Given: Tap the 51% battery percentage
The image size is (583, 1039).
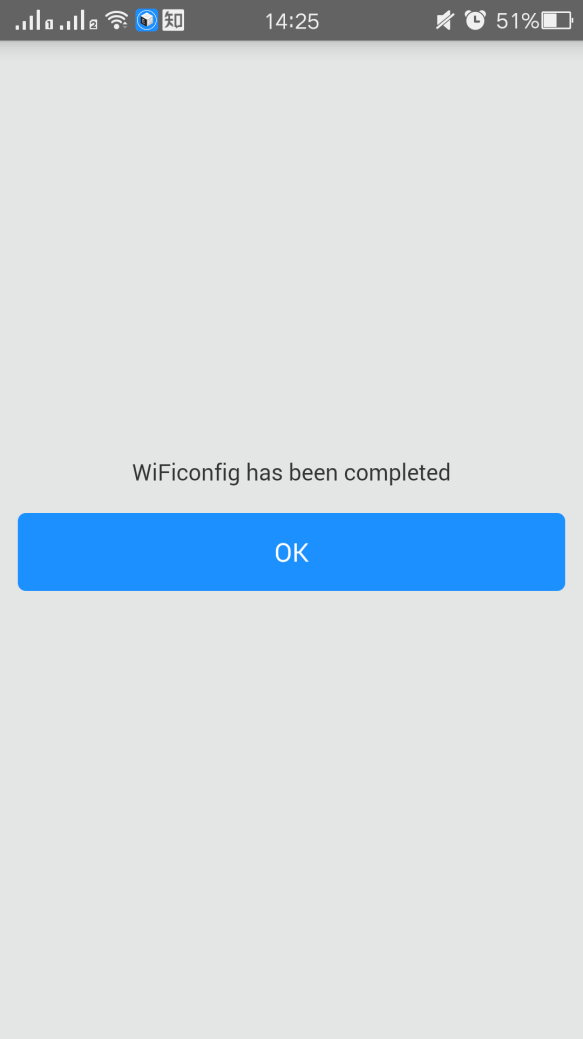Looking at the screenshot, I should coord(517,21).
